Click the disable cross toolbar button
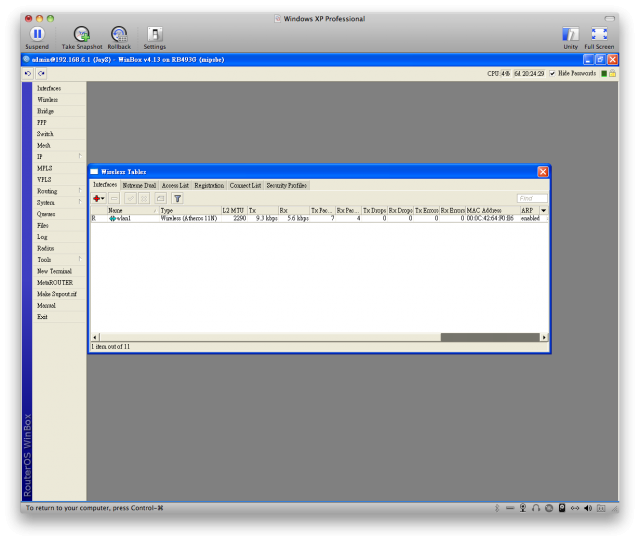The width and height of the screenshot is (640, 542). [x=144, y=198]
